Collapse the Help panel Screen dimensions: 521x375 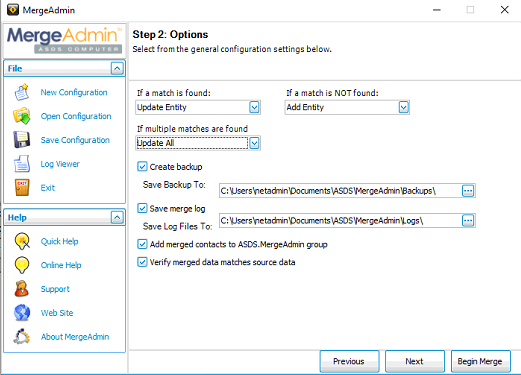pyautogui.click(x=117, y=217)
